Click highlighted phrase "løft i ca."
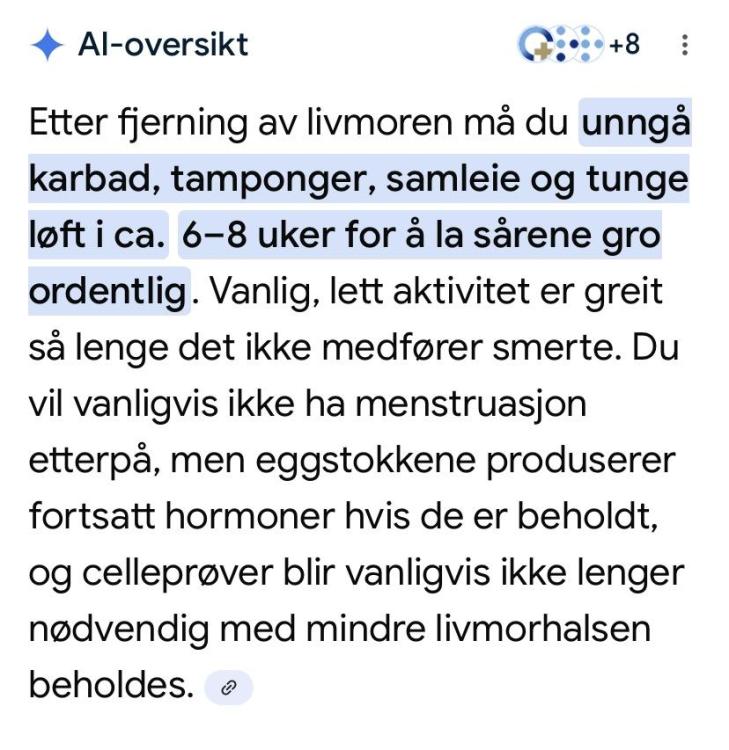Image resolution: width=729 pixels, height=750 pixels. [x=98, y=237]
